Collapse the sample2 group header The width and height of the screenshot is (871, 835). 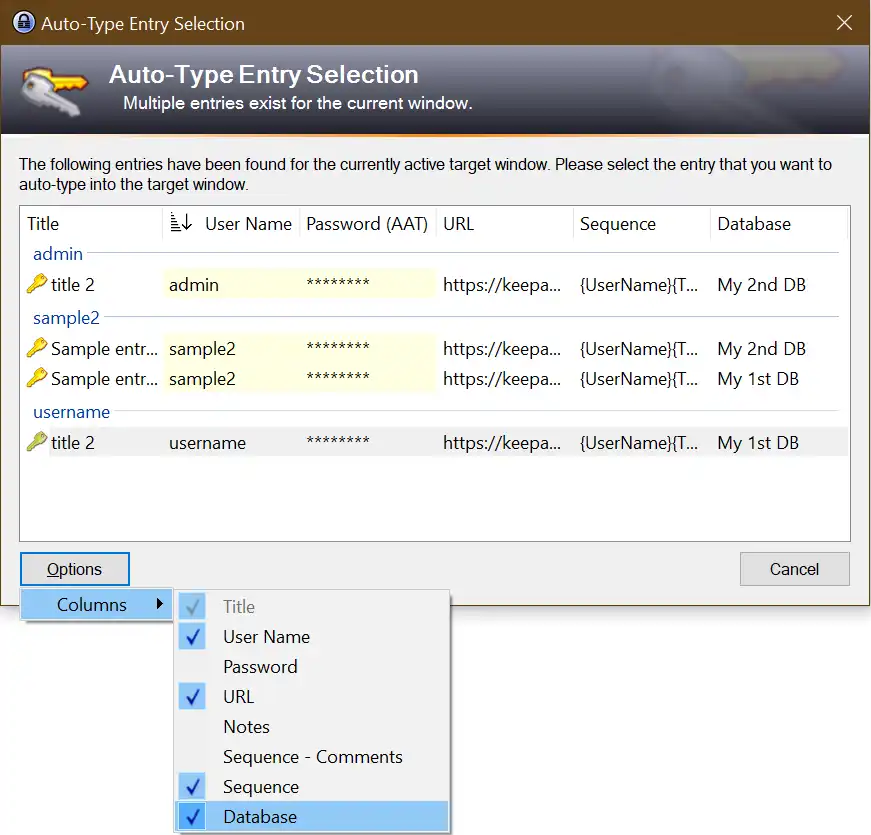tap(66, 318)
